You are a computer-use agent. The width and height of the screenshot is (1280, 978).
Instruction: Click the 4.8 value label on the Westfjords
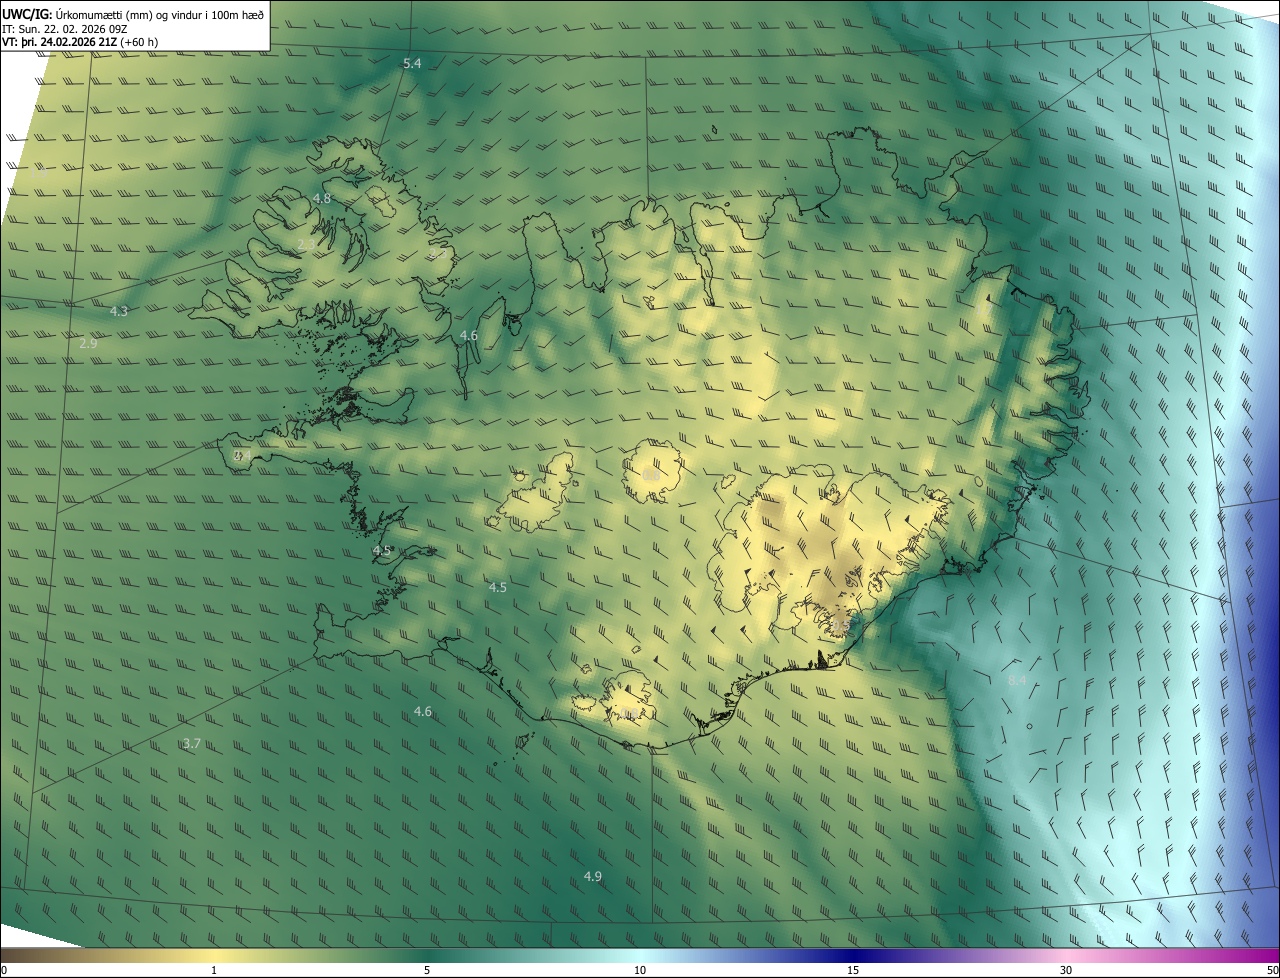(322, 199)
